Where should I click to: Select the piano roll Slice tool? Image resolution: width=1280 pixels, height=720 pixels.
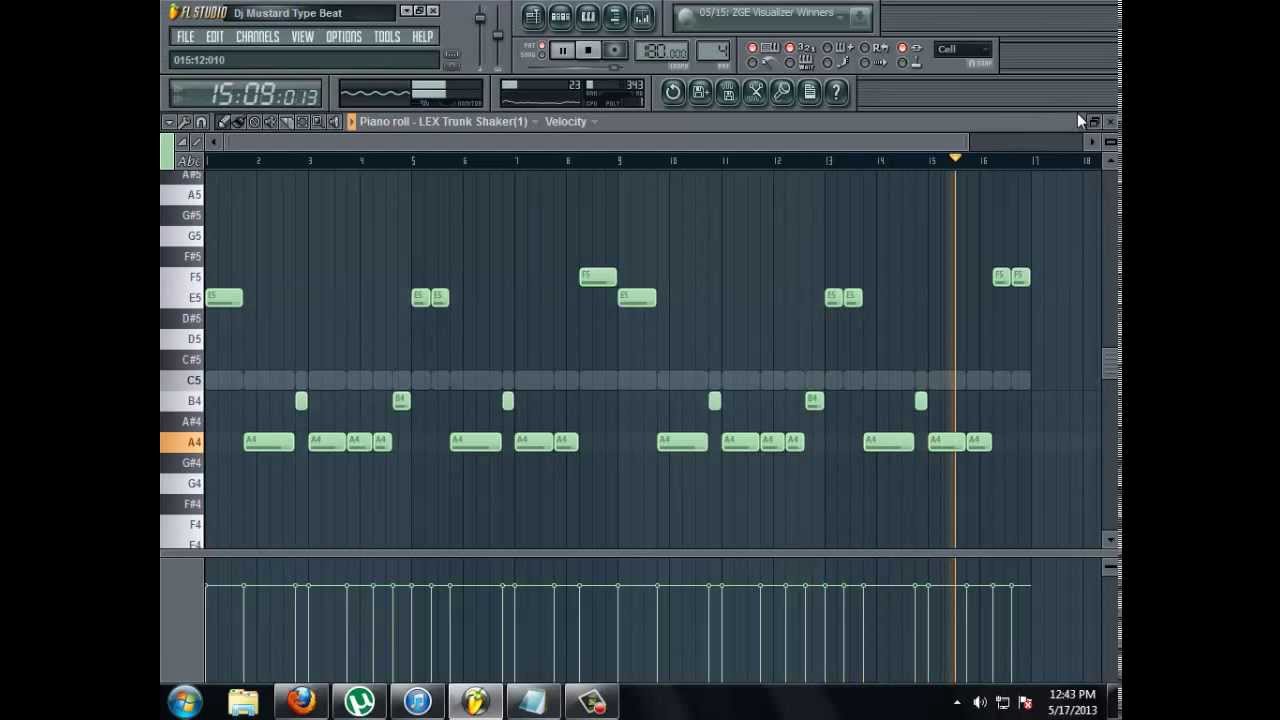coord(286,122)
